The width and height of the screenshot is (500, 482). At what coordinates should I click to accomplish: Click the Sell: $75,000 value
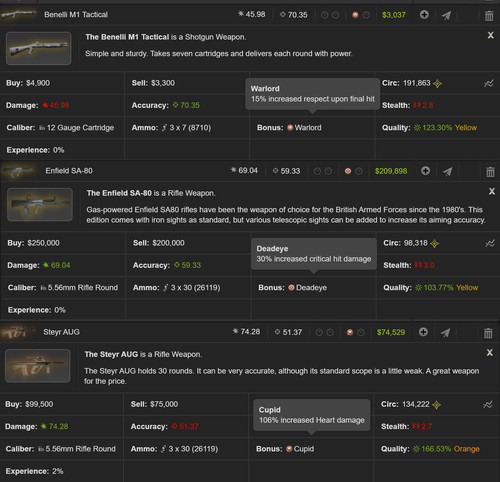click(x=164, y=404)
